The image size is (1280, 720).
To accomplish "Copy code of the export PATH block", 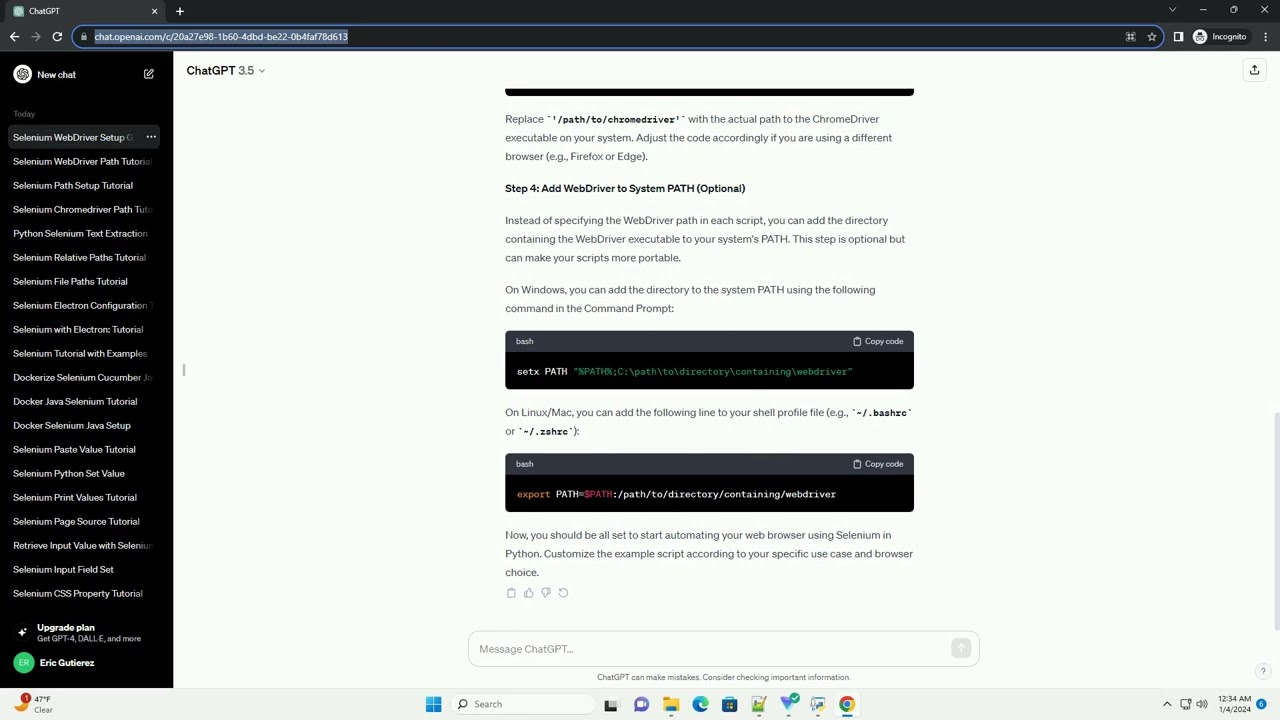I will [x=878, y=464].
